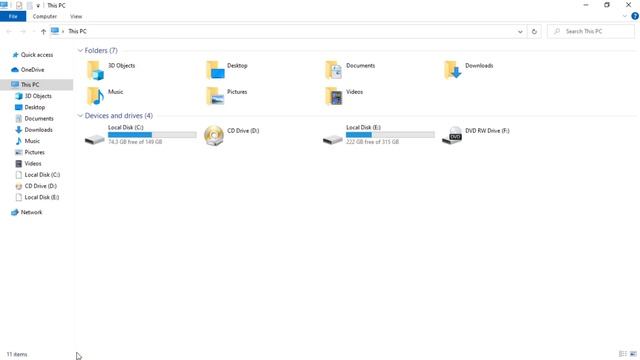Click the Back navigation arrow
The width and height of the screenshot is (640, 360).
[9, 31]
